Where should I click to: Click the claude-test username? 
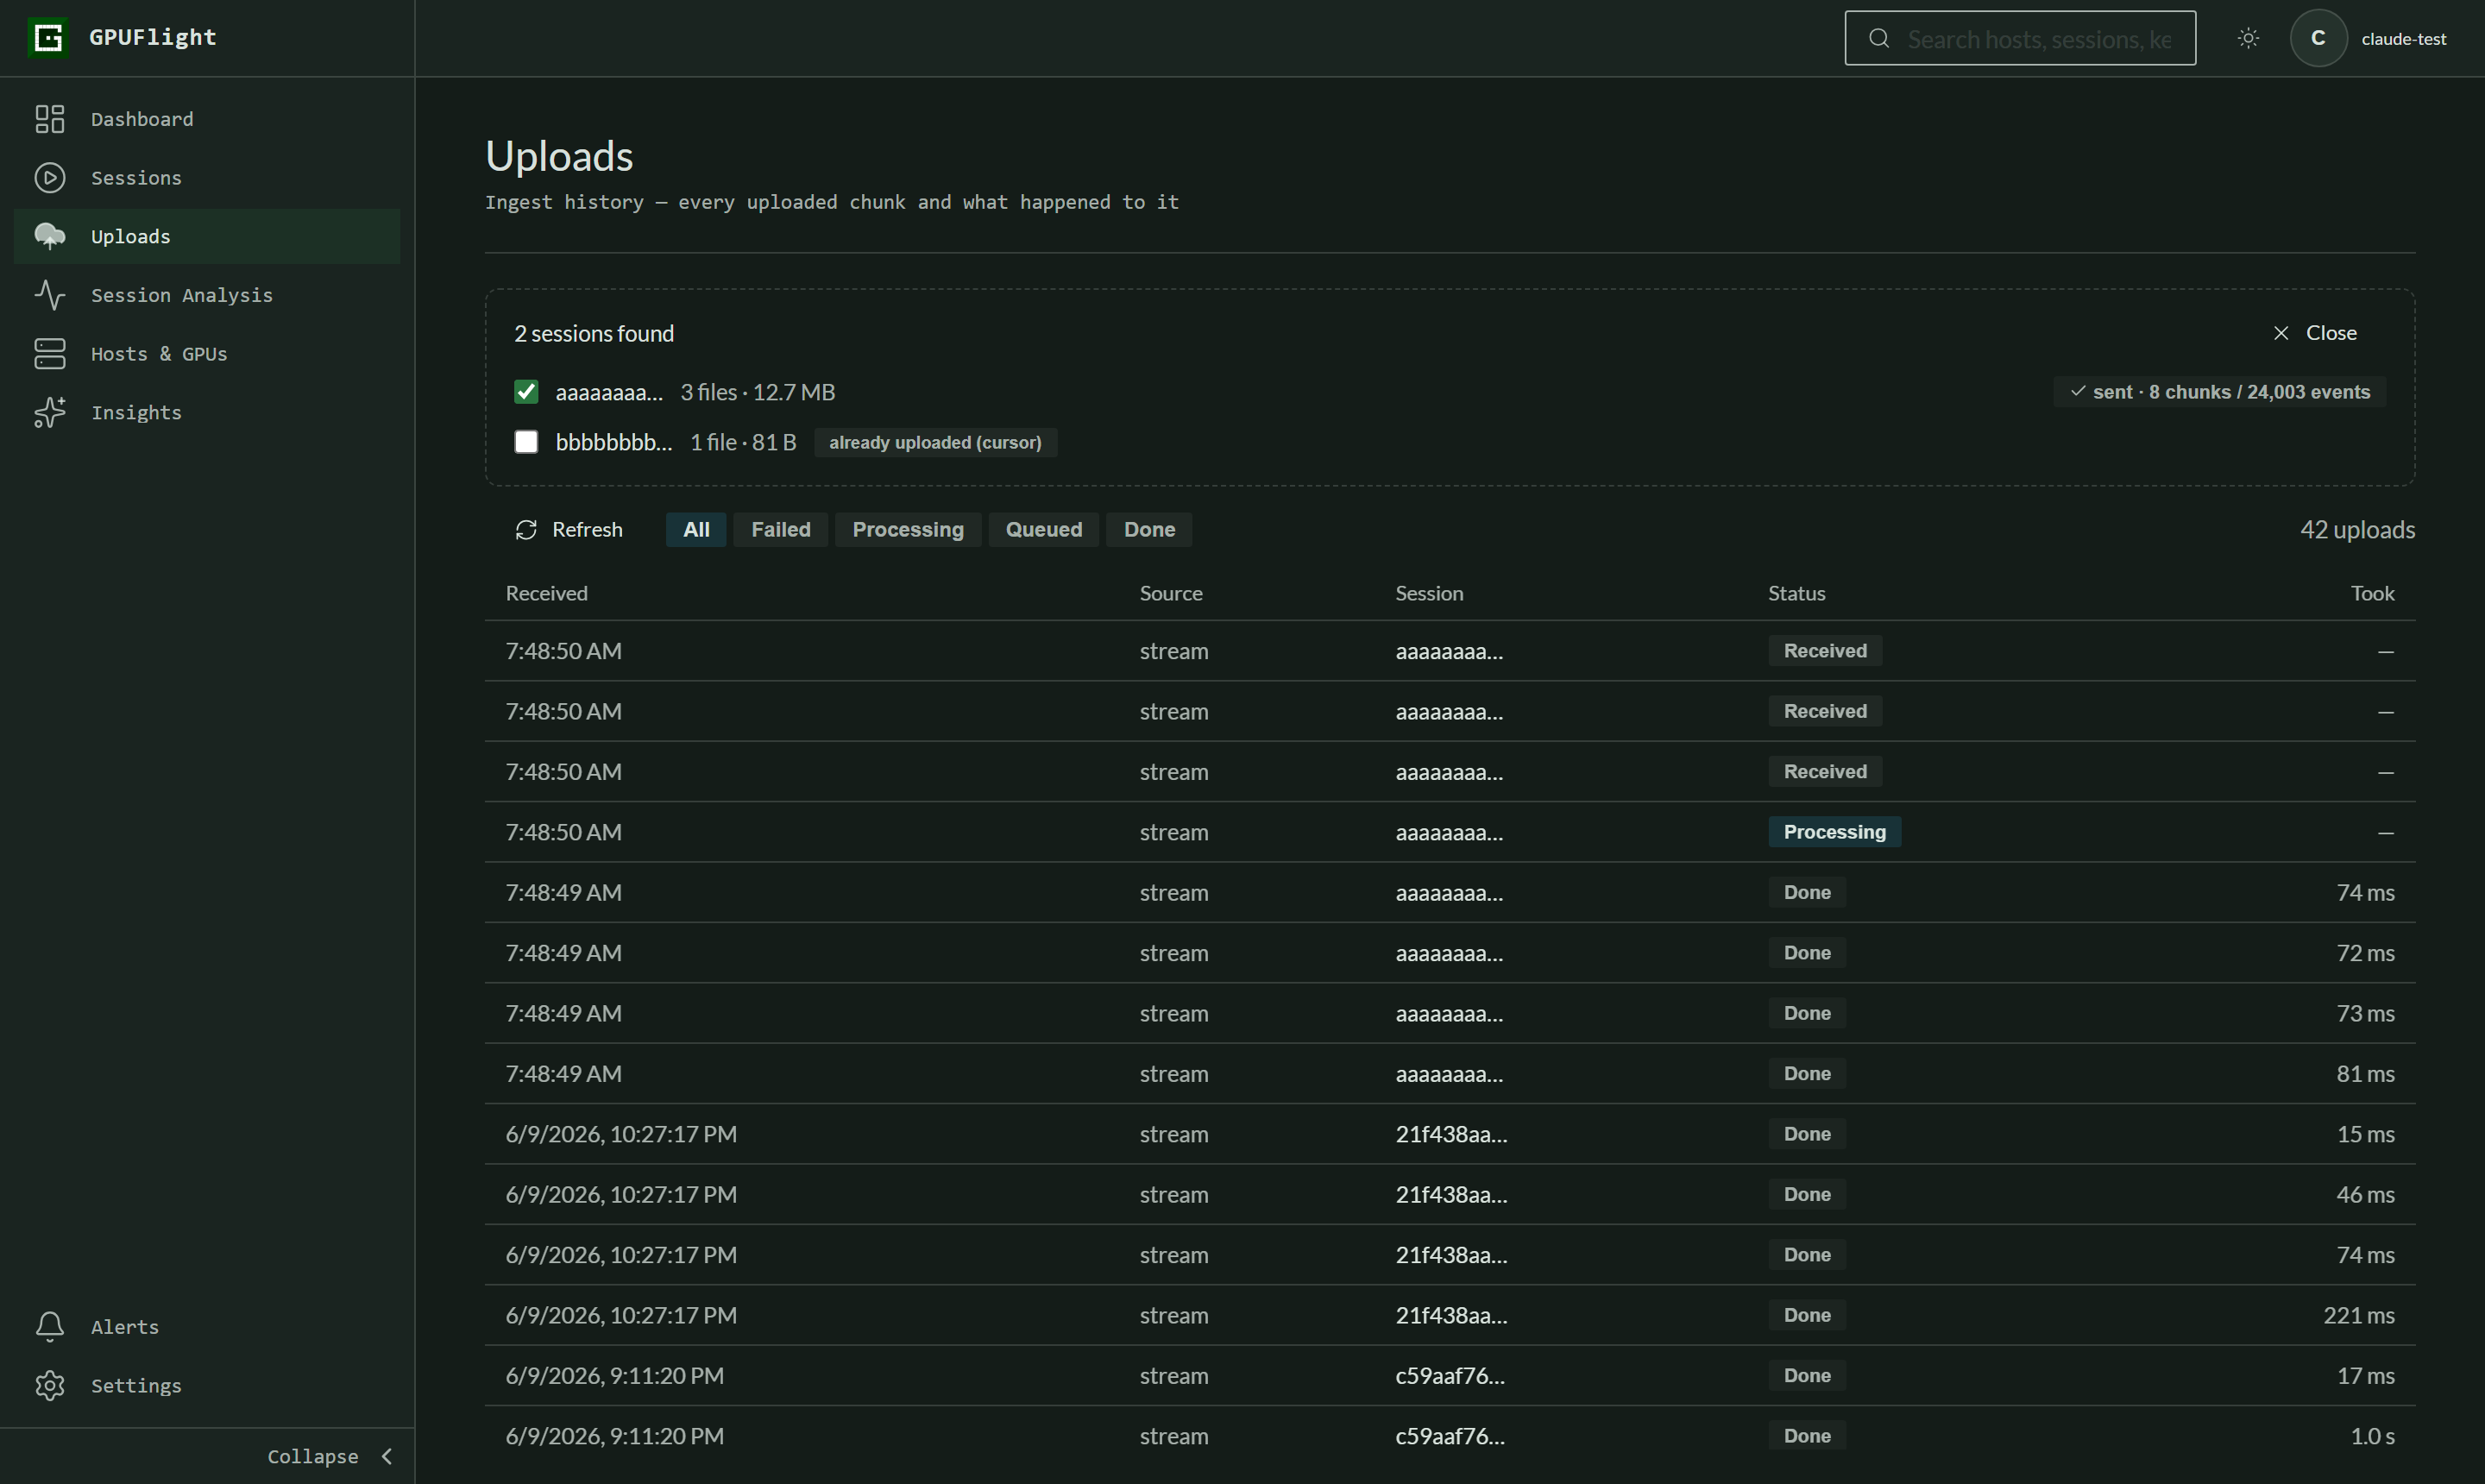pyautogui.click(x=2404, y=39)
